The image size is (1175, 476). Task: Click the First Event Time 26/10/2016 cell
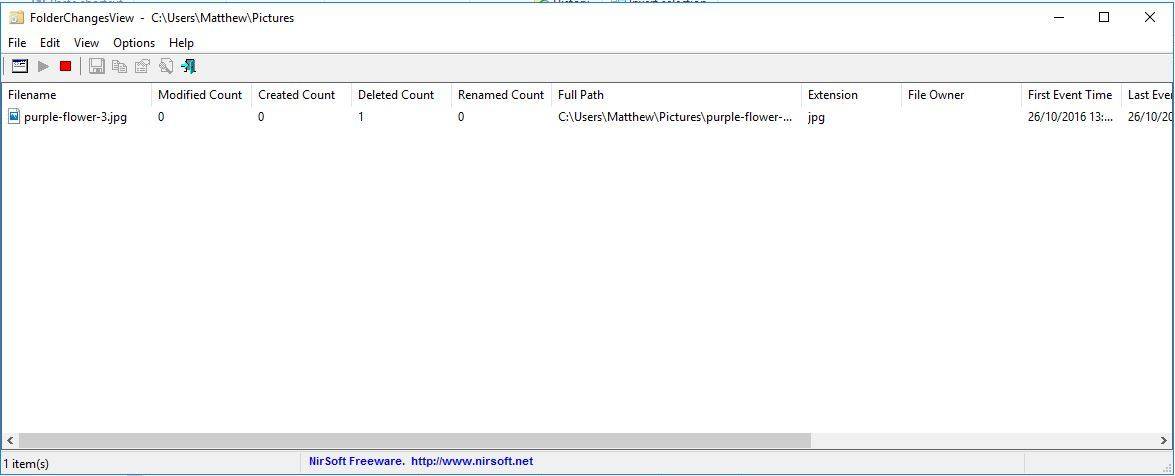(1070, 117)
